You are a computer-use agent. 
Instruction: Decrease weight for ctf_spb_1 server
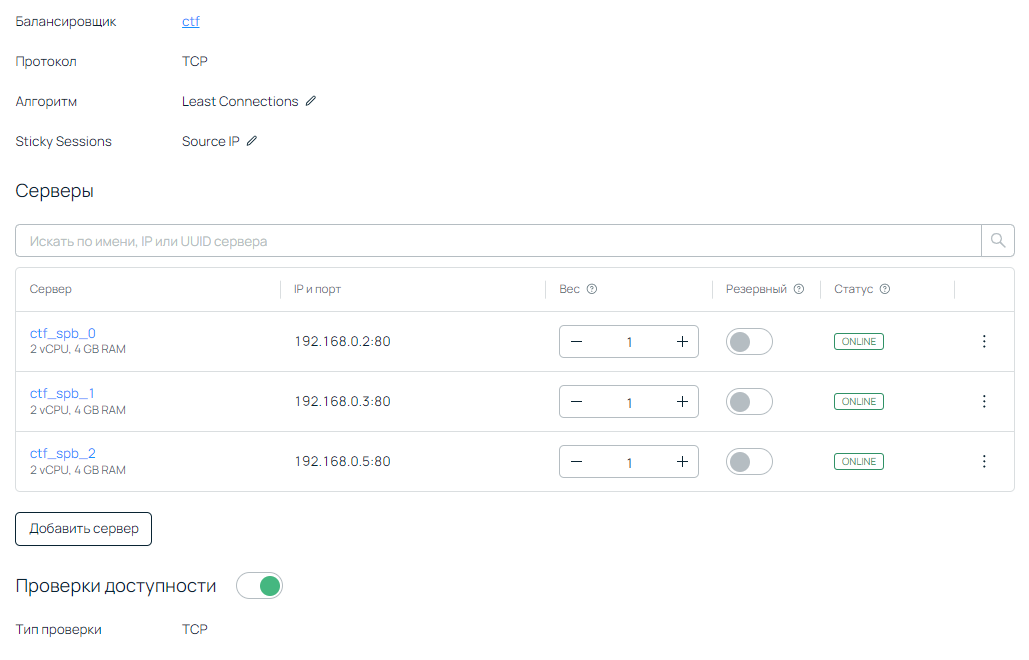pos(576,402)
